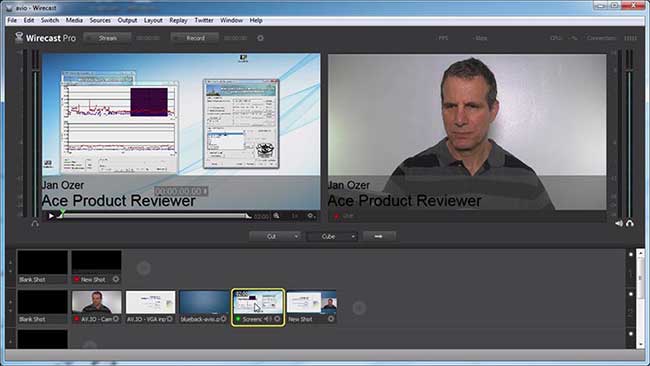Screen dimensions: 650x366
Task: Open the Media menu
Action: [x=74, y=20]
